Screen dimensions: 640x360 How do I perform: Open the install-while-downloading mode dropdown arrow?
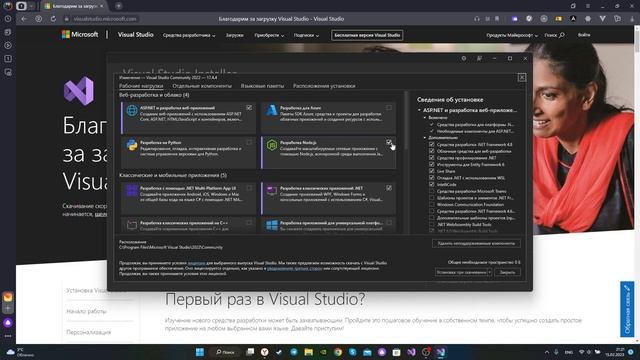(x=489, y=272)
